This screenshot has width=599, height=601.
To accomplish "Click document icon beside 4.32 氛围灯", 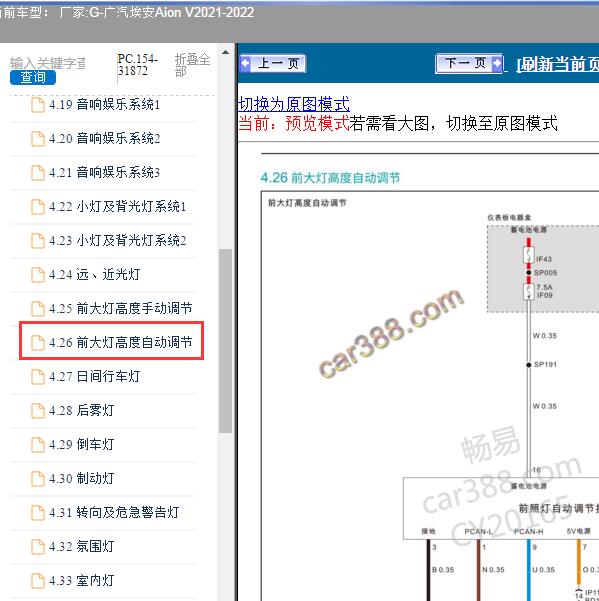I will [38, 547].
